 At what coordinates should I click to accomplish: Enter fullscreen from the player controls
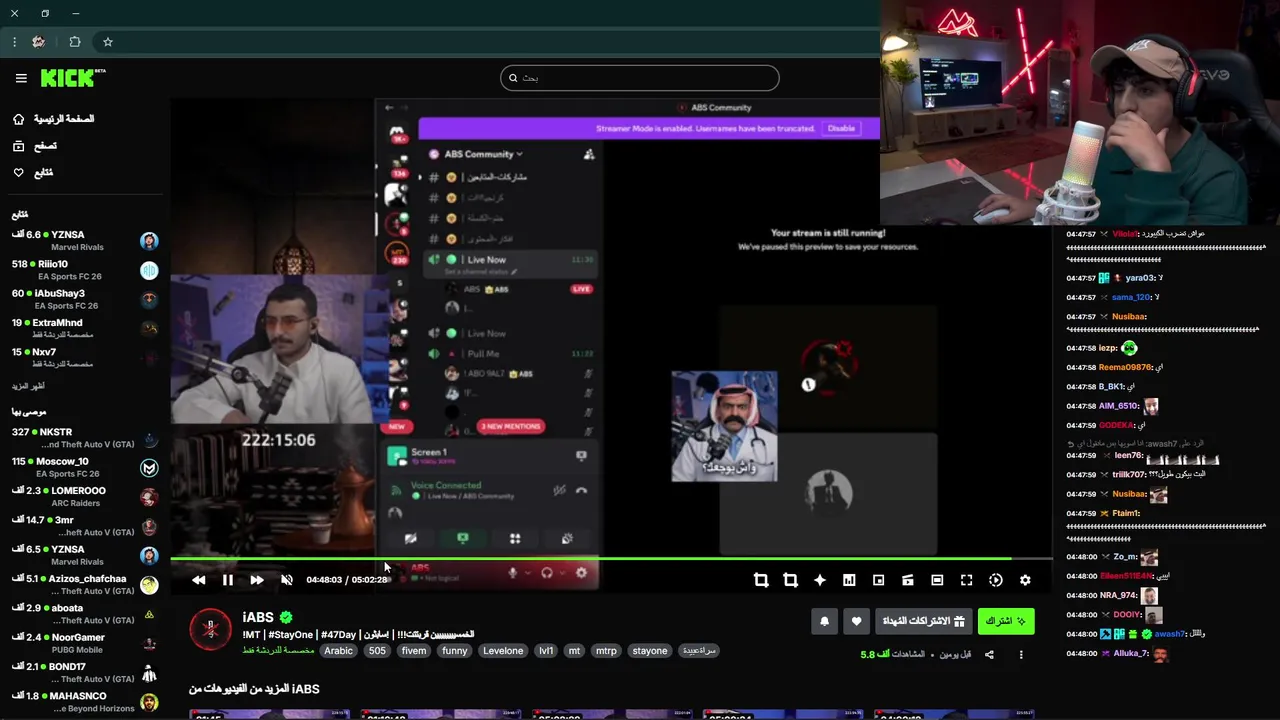coord(966,580)
